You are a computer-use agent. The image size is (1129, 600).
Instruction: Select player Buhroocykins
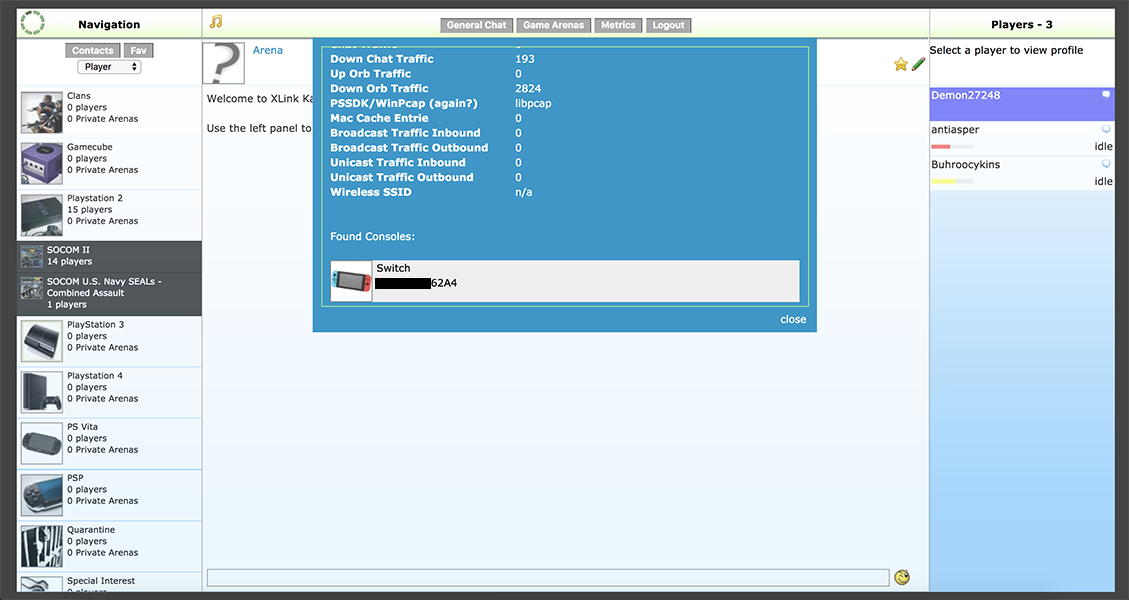coord(1022,173)
